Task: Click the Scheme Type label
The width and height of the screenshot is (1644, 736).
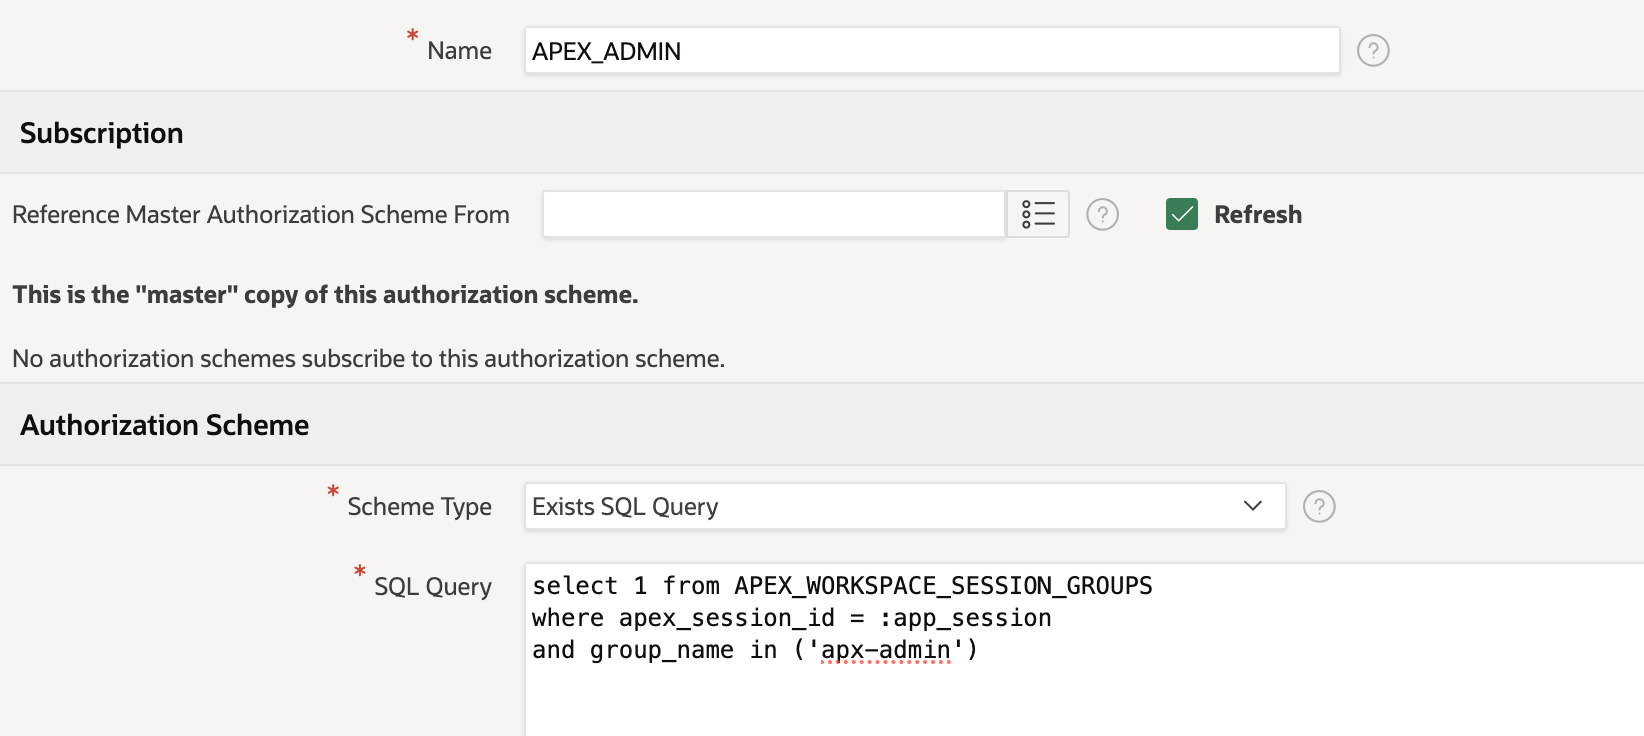Action: click(x=420, y=506)
